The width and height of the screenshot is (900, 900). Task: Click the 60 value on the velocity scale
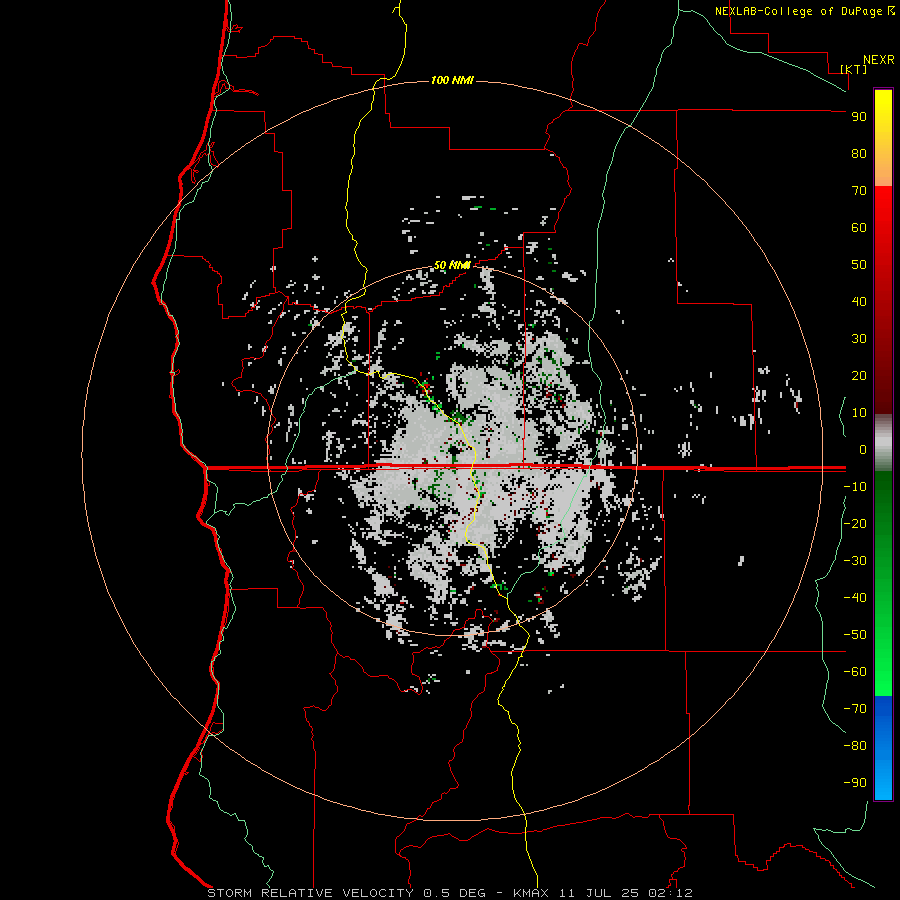(x=859, y=228)
